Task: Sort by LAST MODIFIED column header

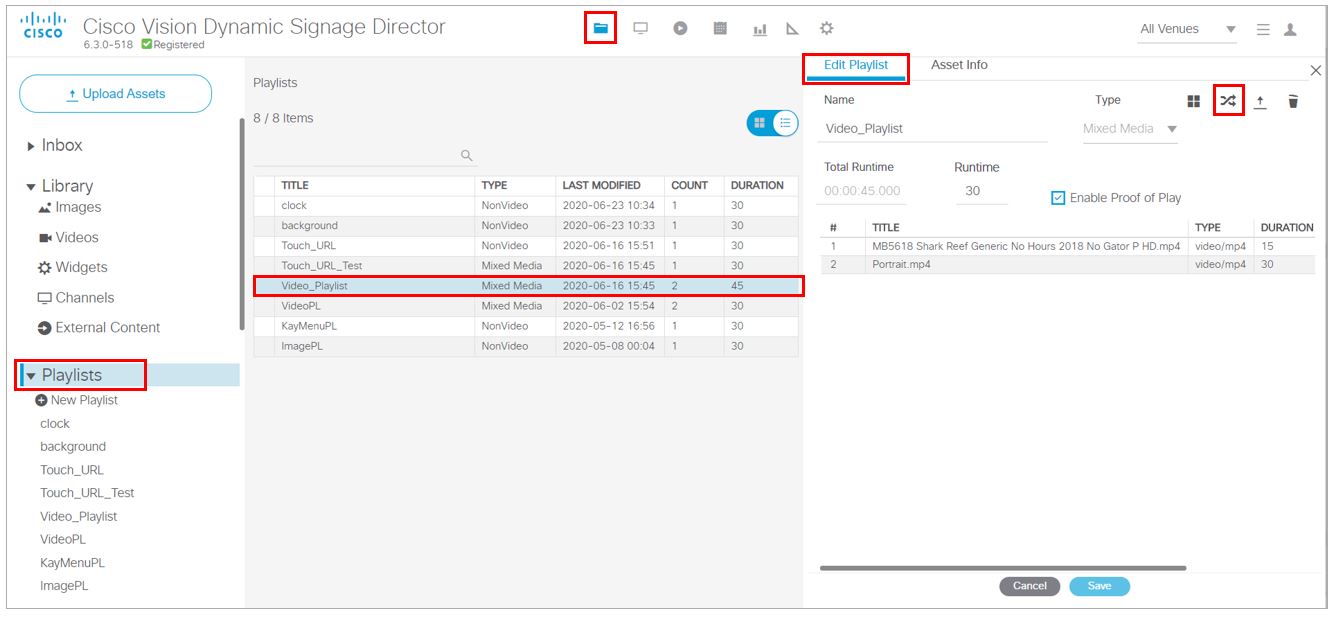Action: coord(610,186)
